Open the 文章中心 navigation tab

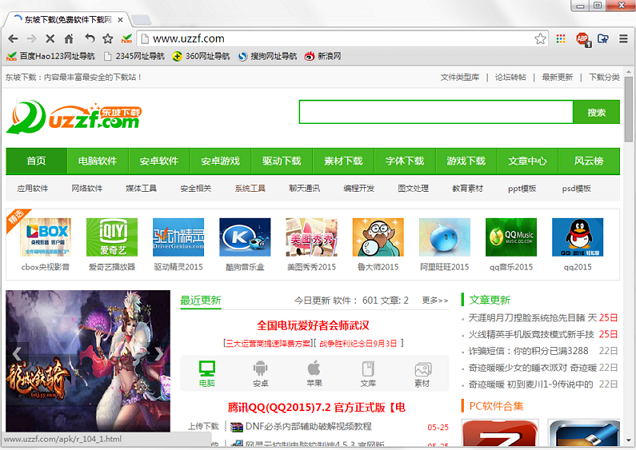click(527, 161)
